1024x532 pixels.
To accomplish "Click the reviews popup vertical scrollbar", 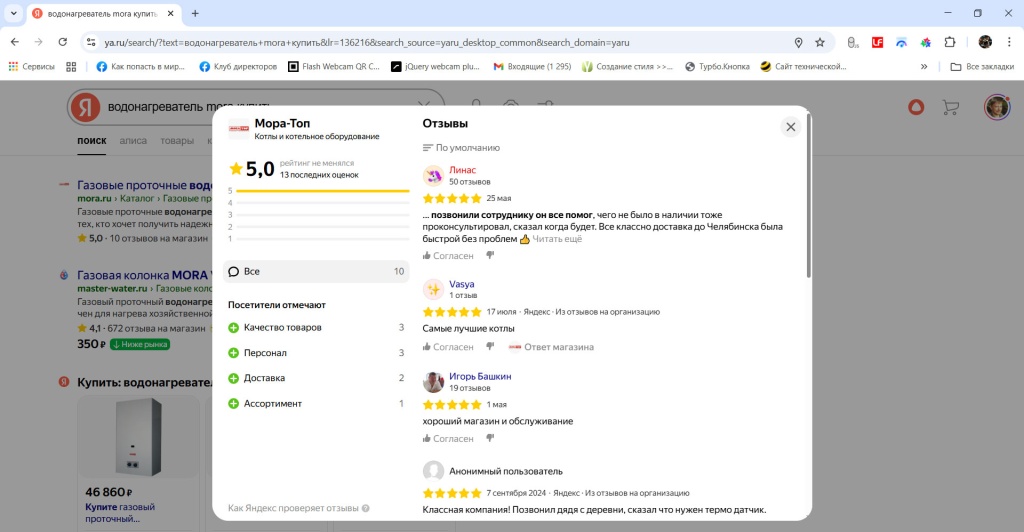I will (x=808, y=200).
